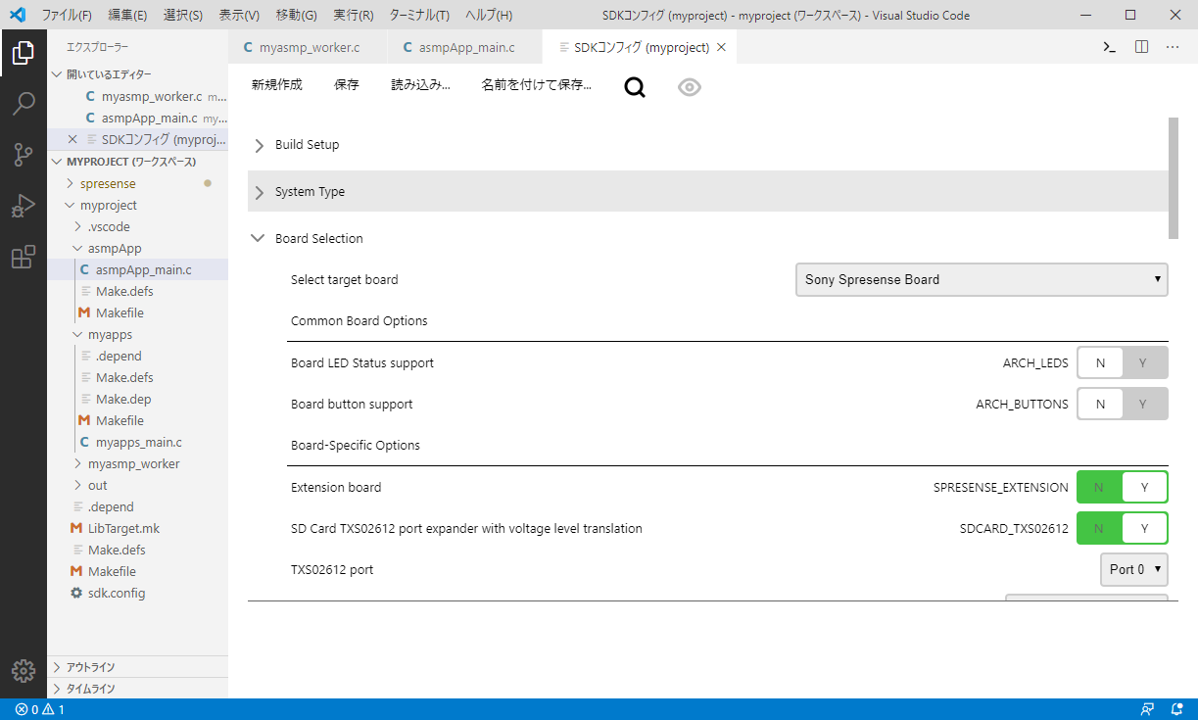The width and height of the screenshot is (1198, 720).
Task: Switch to asmpApp_main.c editor tab
Action: (x=465, y=47)
